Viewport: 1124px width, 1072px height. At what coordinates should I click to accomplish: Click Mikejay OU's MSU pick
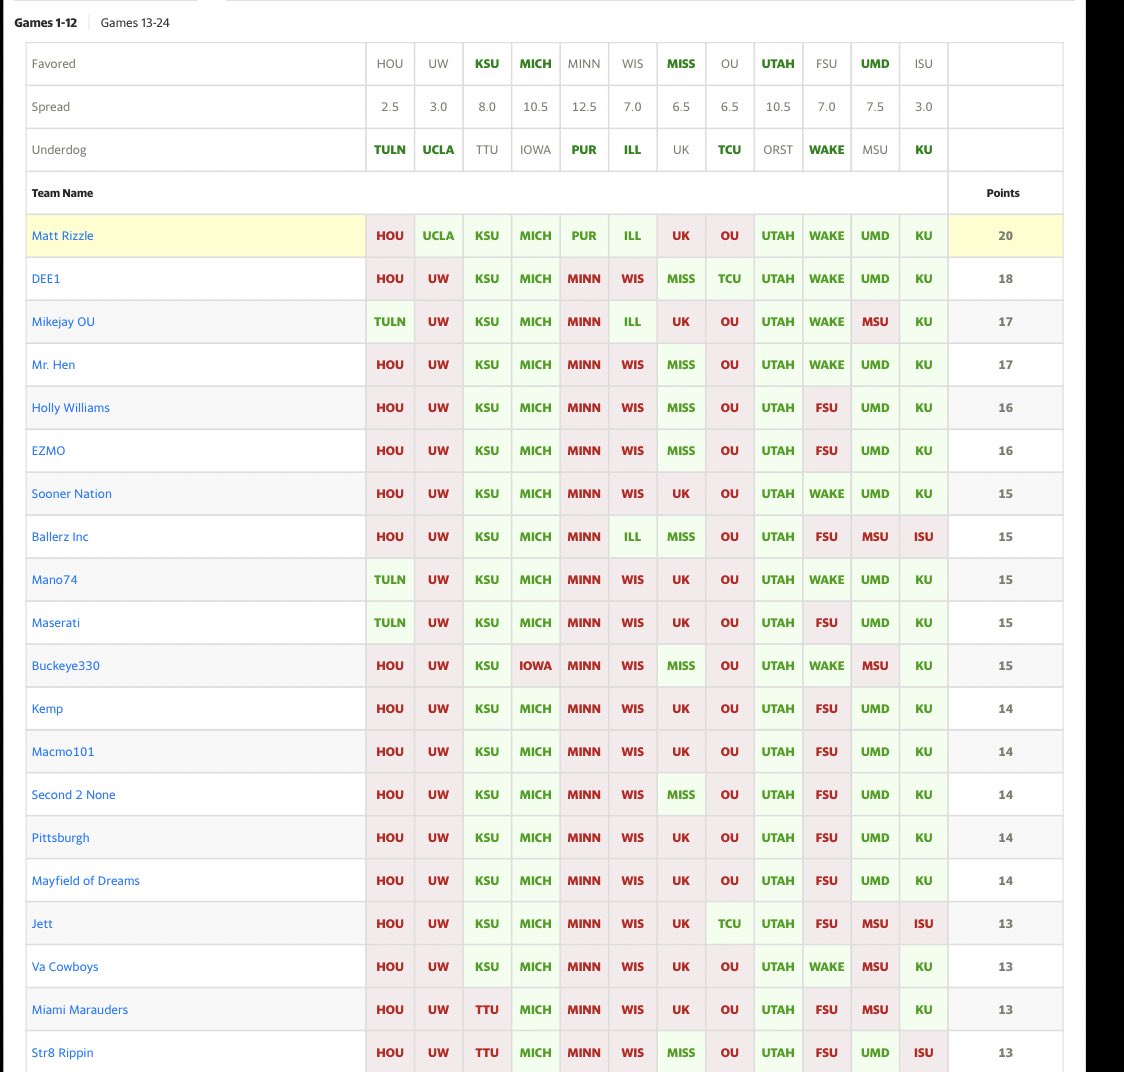(875, 322)
